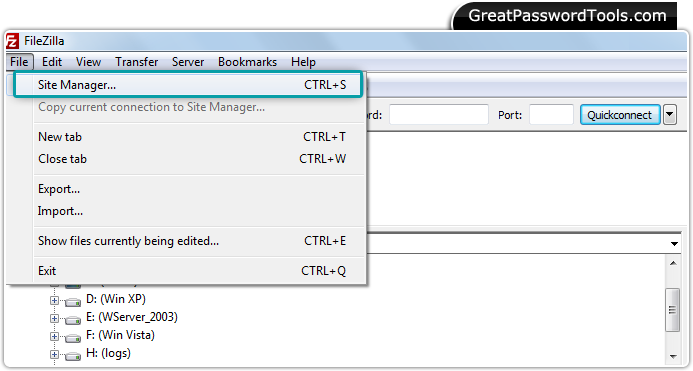The image size is (693, 371).
Task: Click E: drive icon
Action: point(73,320)
